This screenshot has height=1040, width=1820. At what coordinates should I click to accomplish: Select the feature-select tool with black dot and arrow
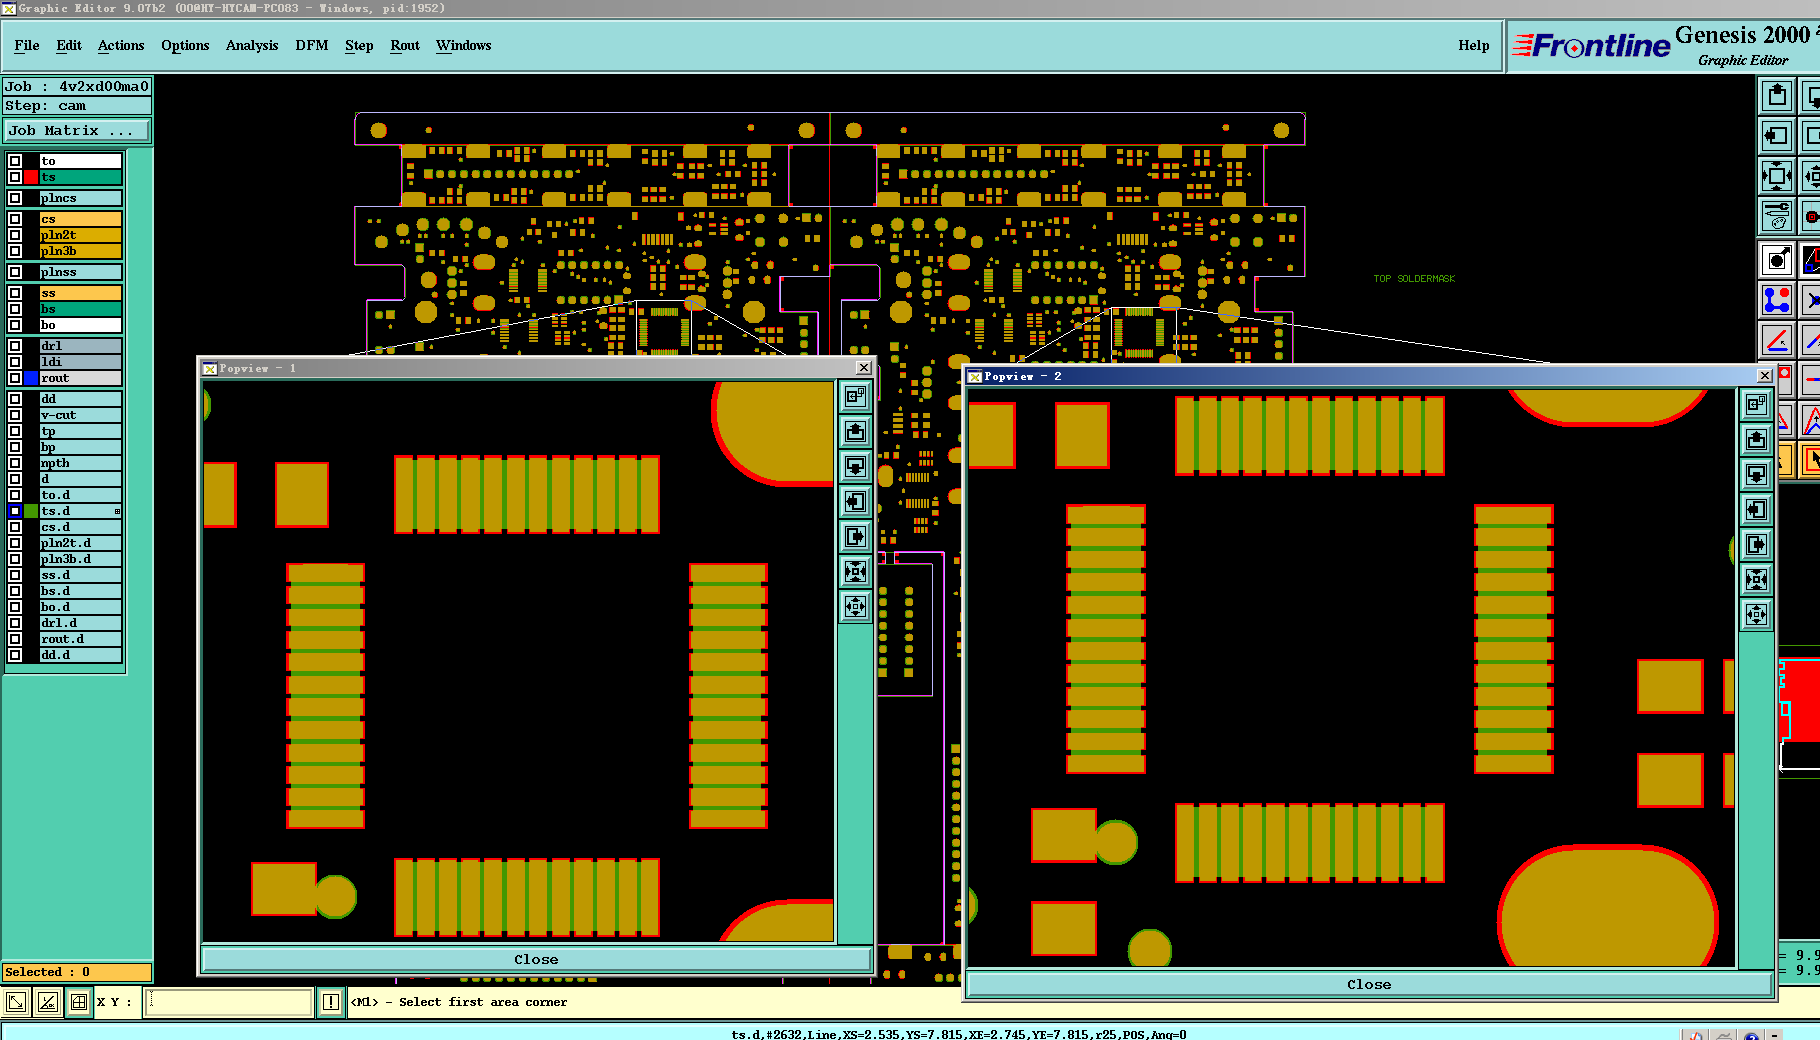coord(1777,260)
